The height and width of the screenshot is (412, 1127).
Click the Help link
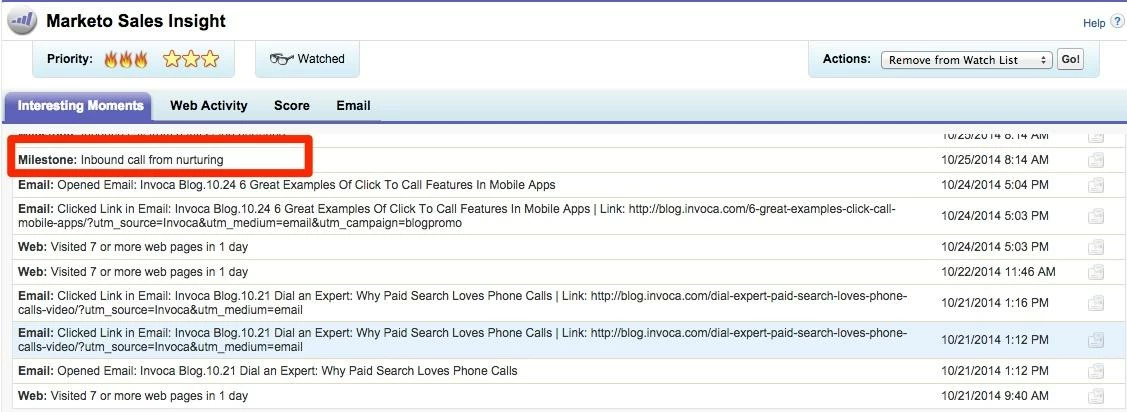click(x=1094, y=24)
